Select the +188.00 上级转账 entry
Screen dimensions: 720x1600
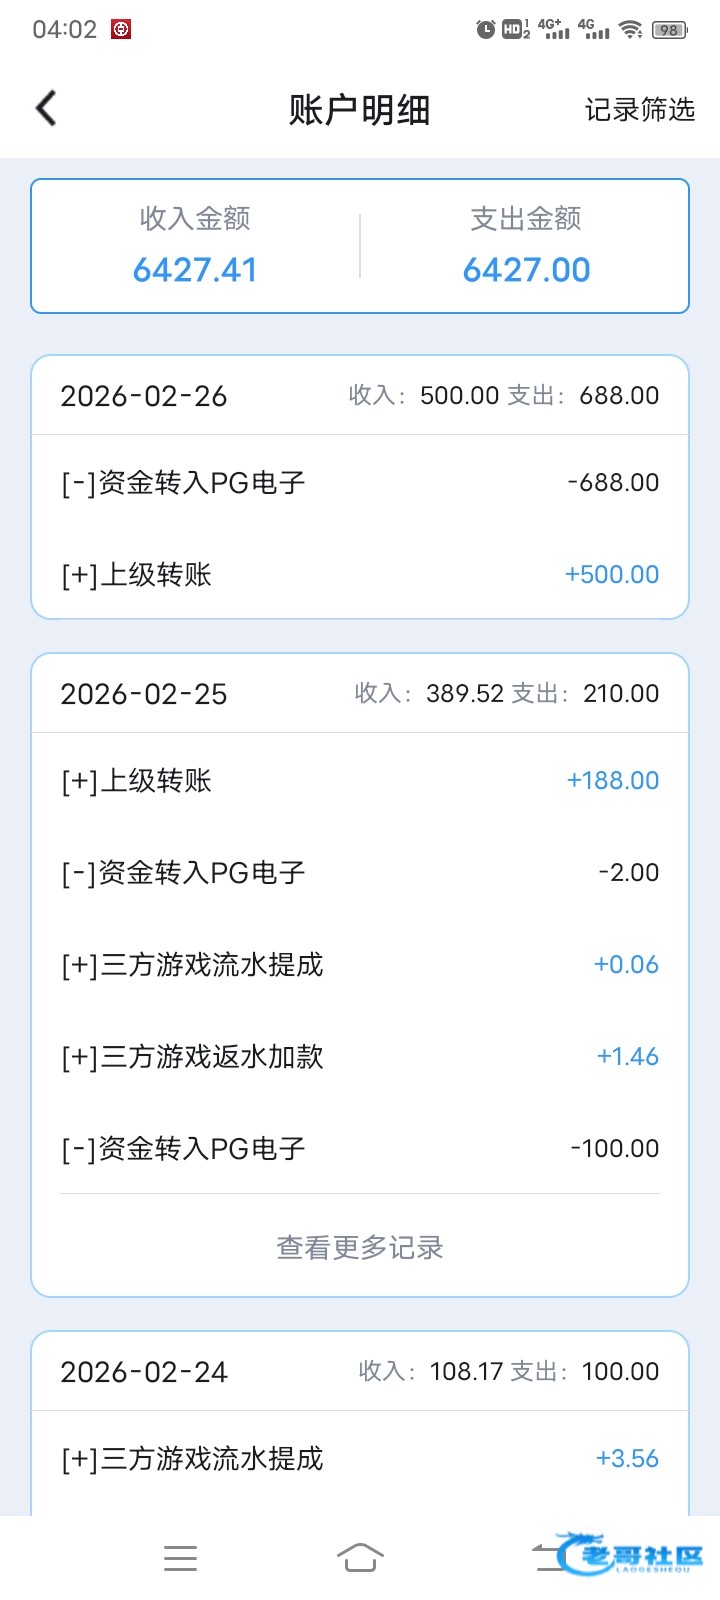point(360,781)
